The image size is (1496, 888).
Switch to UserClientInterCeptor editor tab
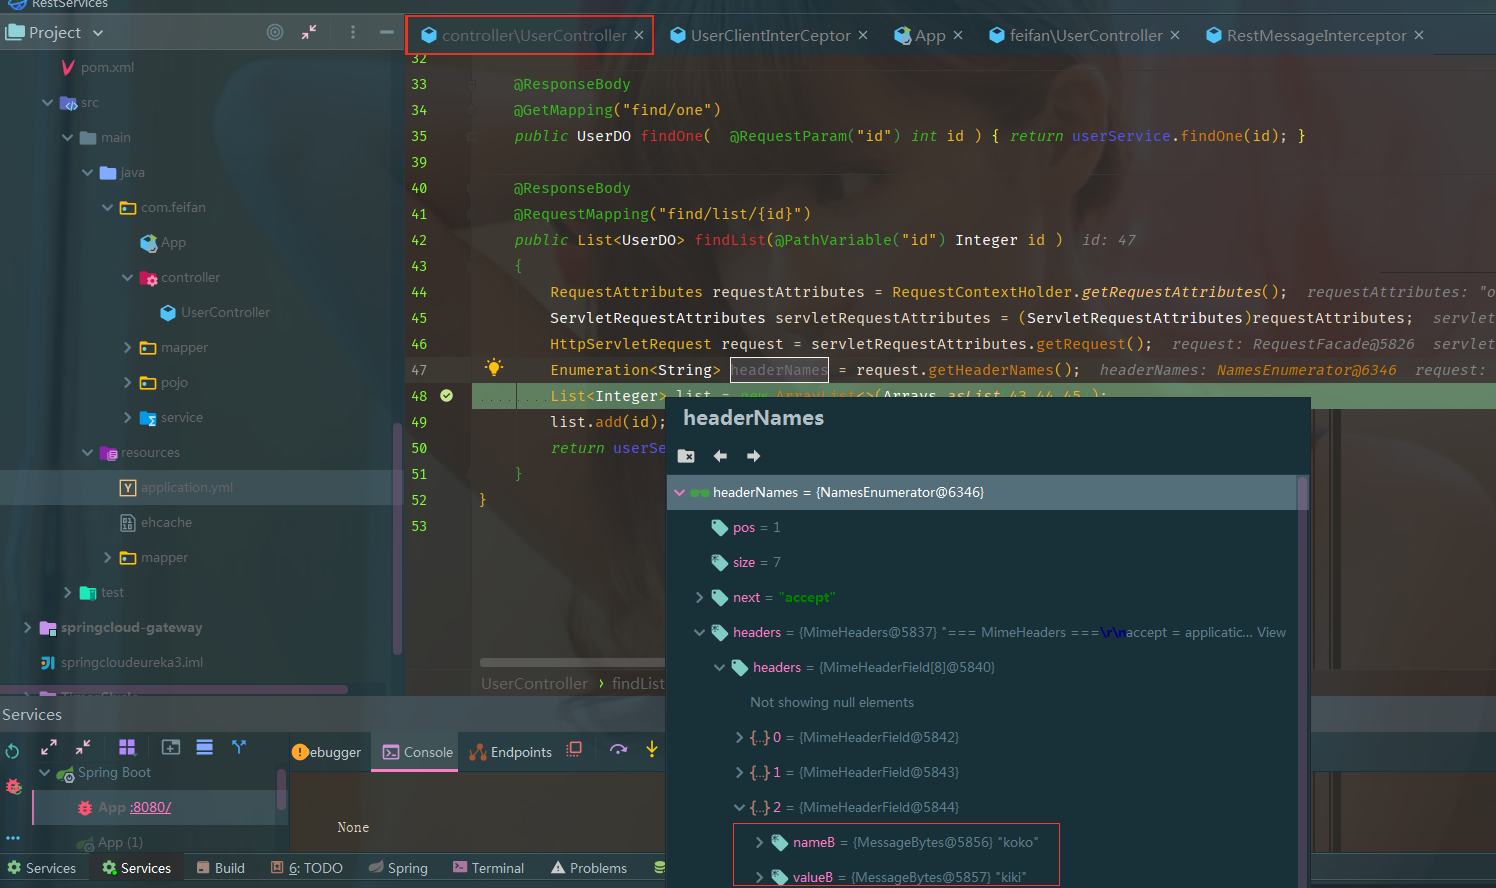click(770, 35)
